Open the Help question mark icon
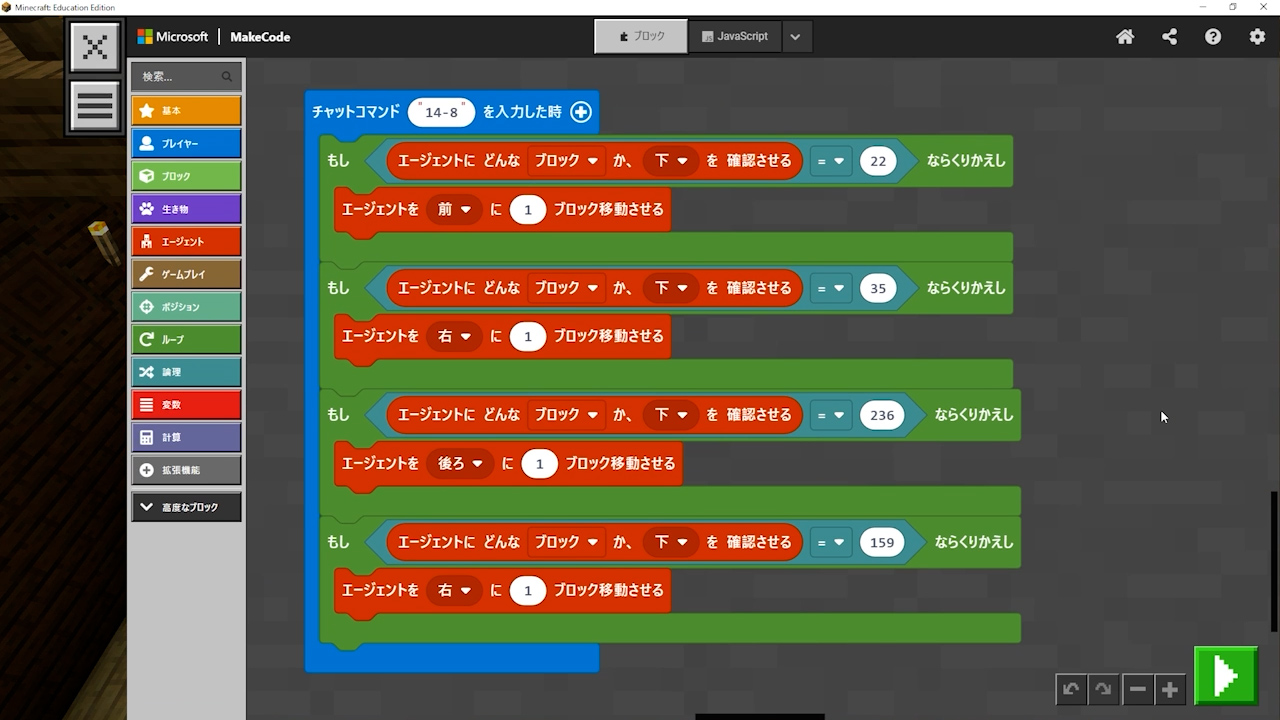Screen dimensions: 1280x720 click(1213, 37)
